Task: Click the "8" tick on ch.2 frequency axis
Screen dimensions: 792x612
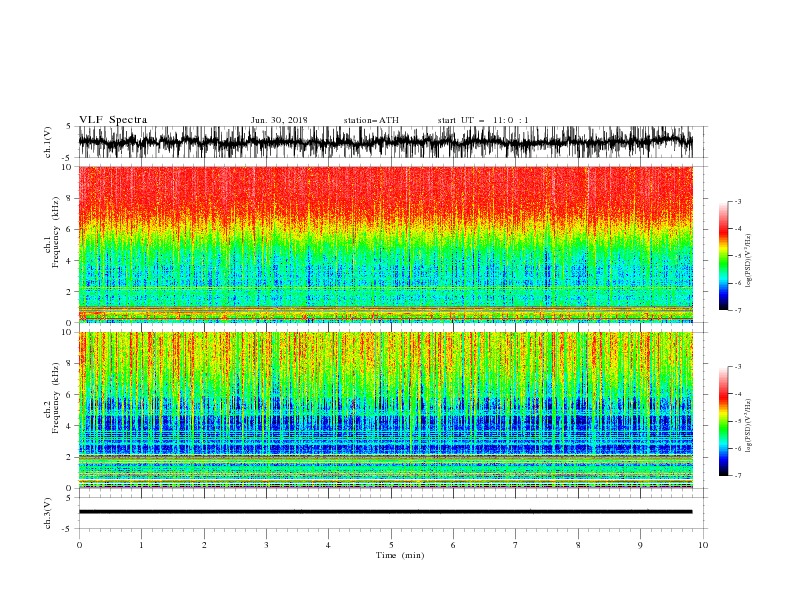Action: tap(69, 364)
